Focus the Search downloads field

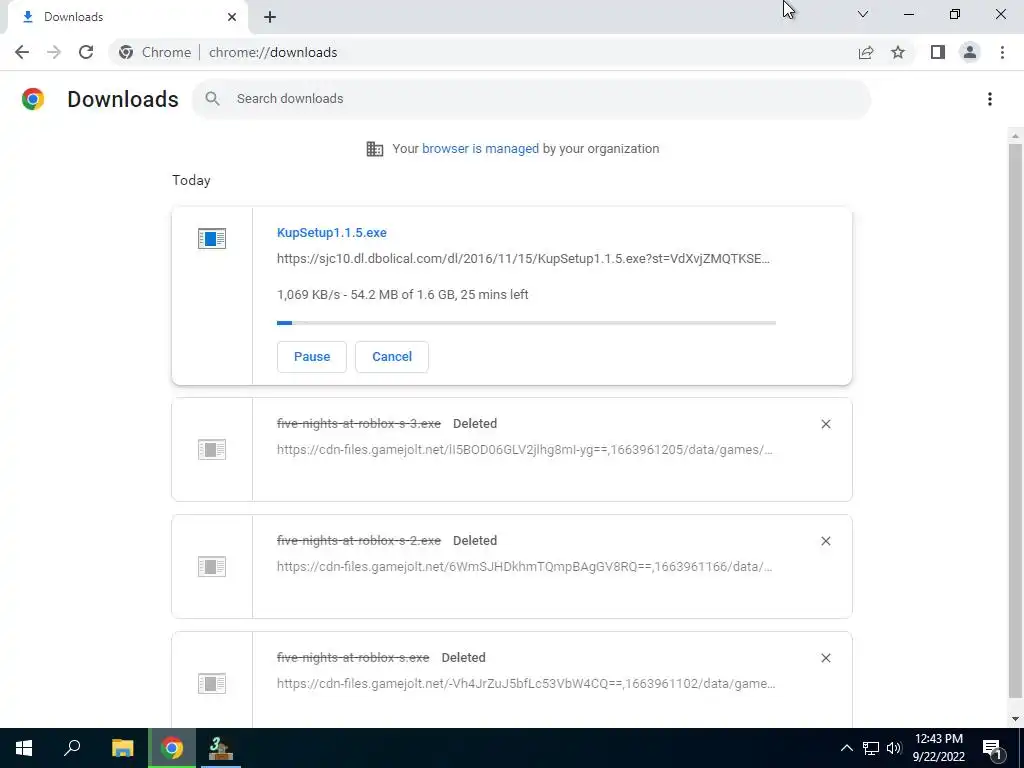coord(531,99)
